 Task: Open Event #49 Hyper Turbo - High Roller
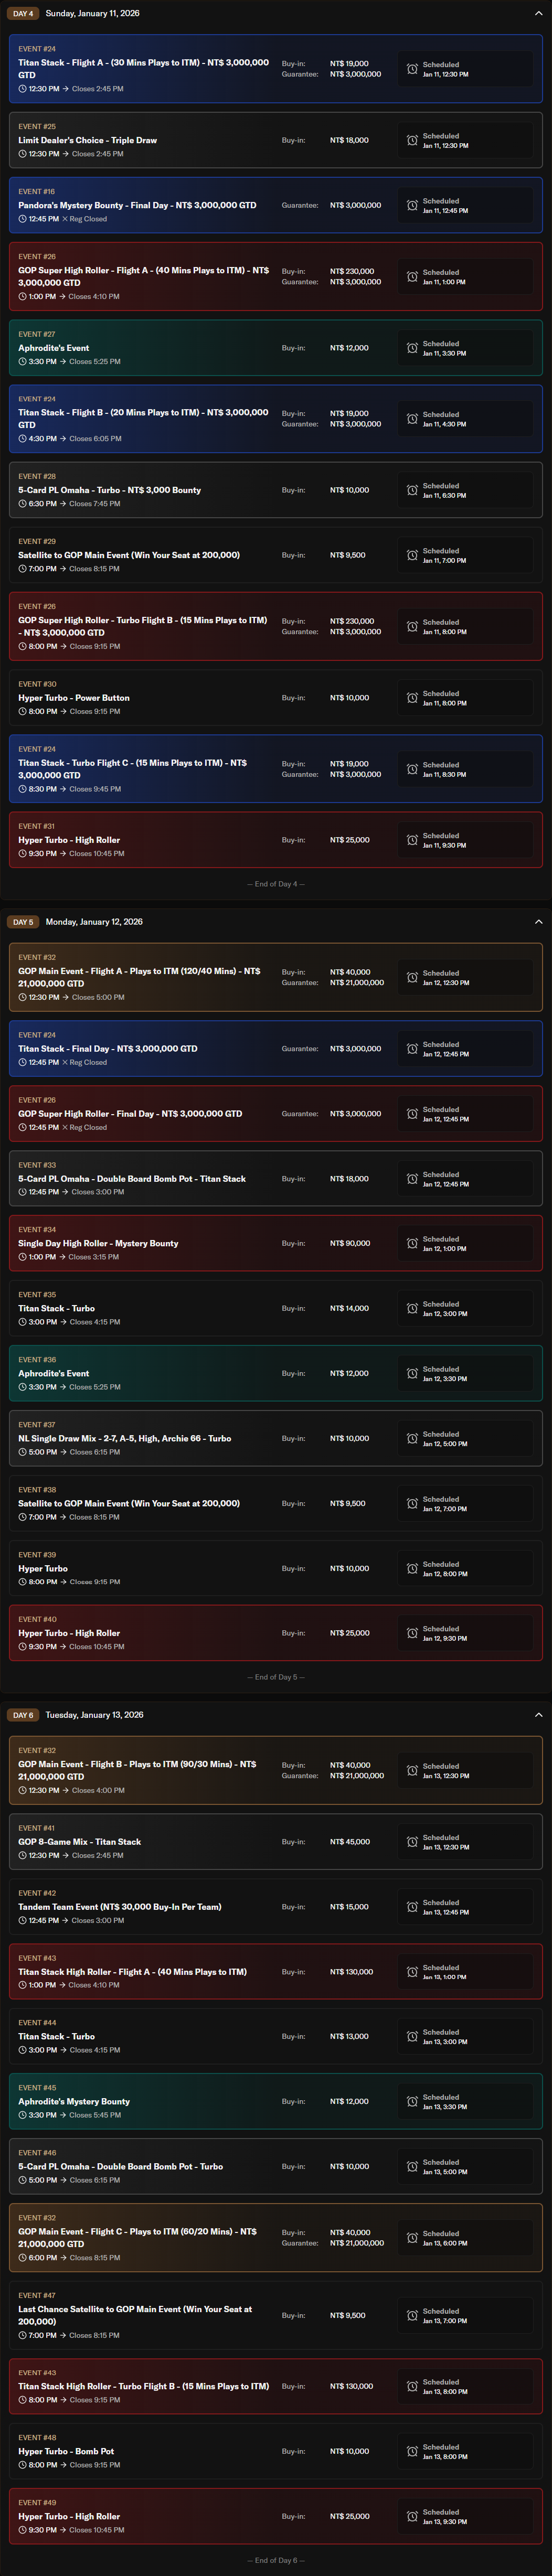[69, 2516]
